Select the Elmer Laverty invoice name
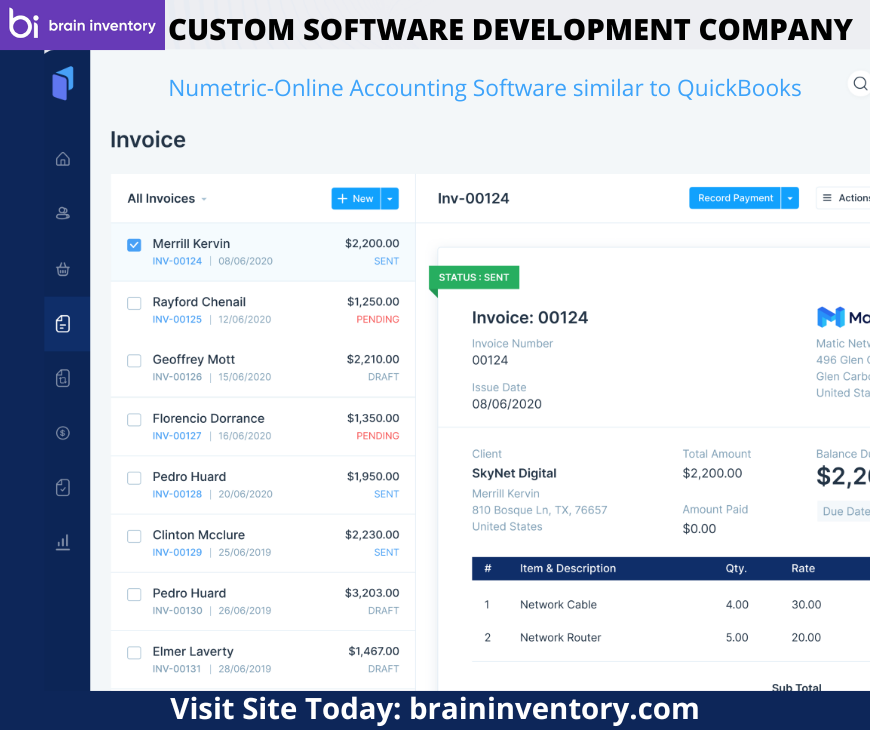This screenshot has width=870, height=730. [x=193, y=651]
